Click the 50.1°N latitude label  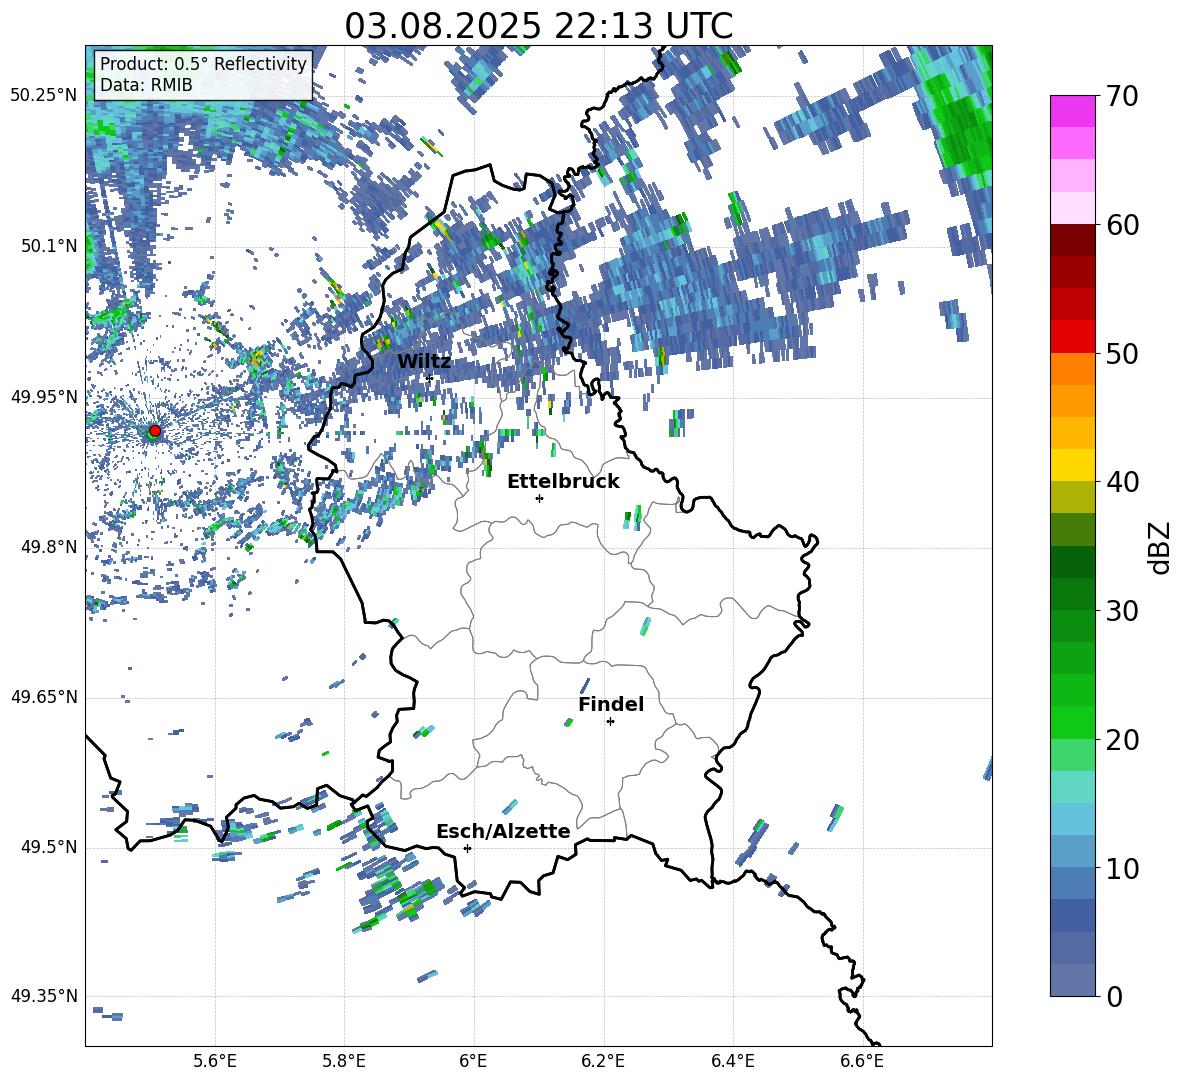(48, 247)
